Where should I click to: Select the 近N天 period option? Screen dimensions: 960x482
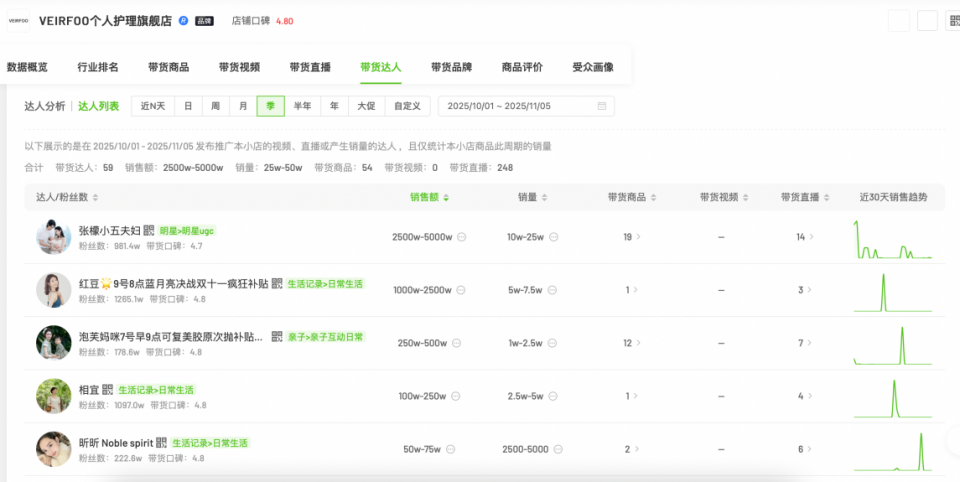[153, 106]
